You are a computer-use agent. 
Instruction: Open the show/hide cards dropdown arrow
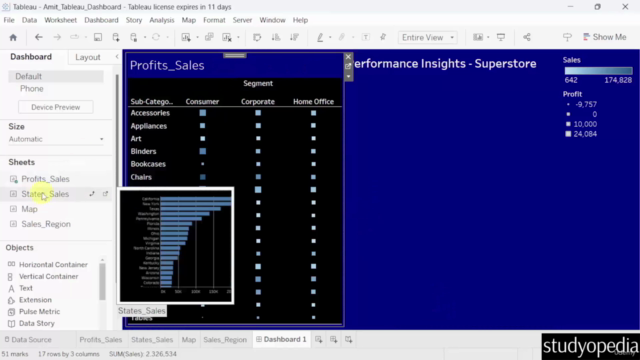click(x=488, y=38)
